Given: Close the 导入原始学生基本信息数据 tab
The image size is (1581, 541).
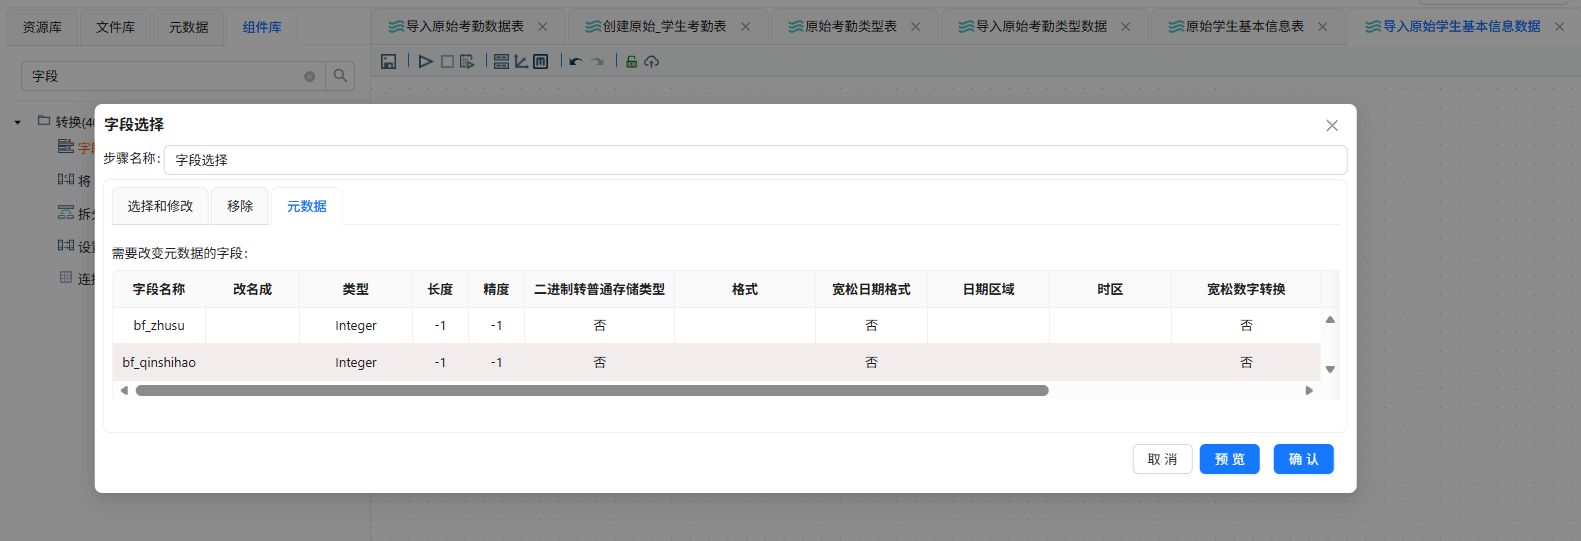Looking at the screenshot, I should click(x=1559, y=27).
